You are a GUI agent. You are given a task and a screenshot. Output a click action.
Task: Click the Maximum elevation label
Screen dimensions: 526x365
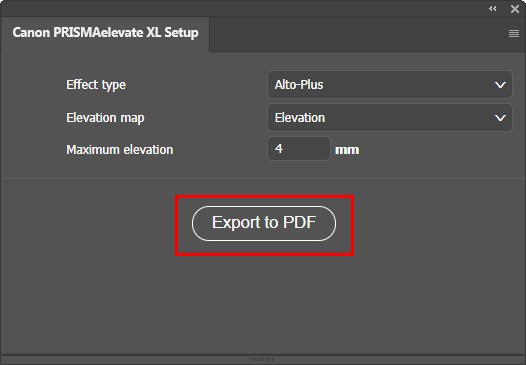(120, 150)
